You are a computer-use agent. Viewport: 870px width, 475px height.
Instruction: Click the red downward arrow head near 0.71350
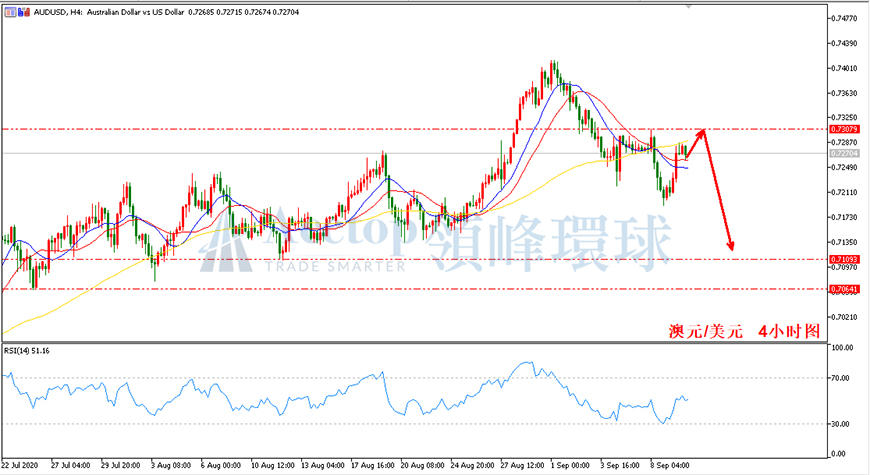tap(731, 245)
